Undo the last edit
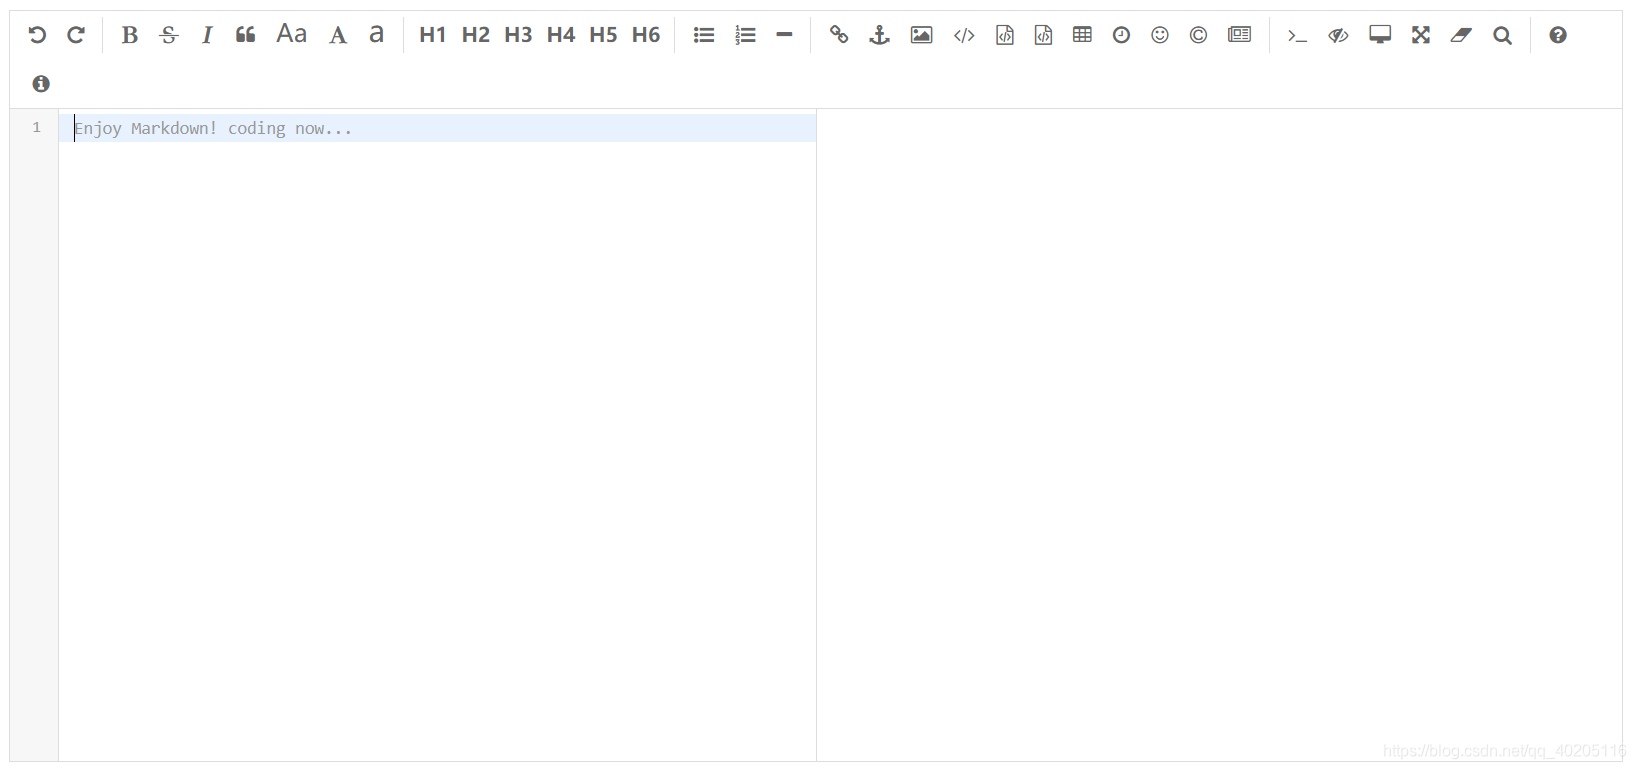Image resolution: width=1636 pixels, height=769 pixels. [37, 35]
